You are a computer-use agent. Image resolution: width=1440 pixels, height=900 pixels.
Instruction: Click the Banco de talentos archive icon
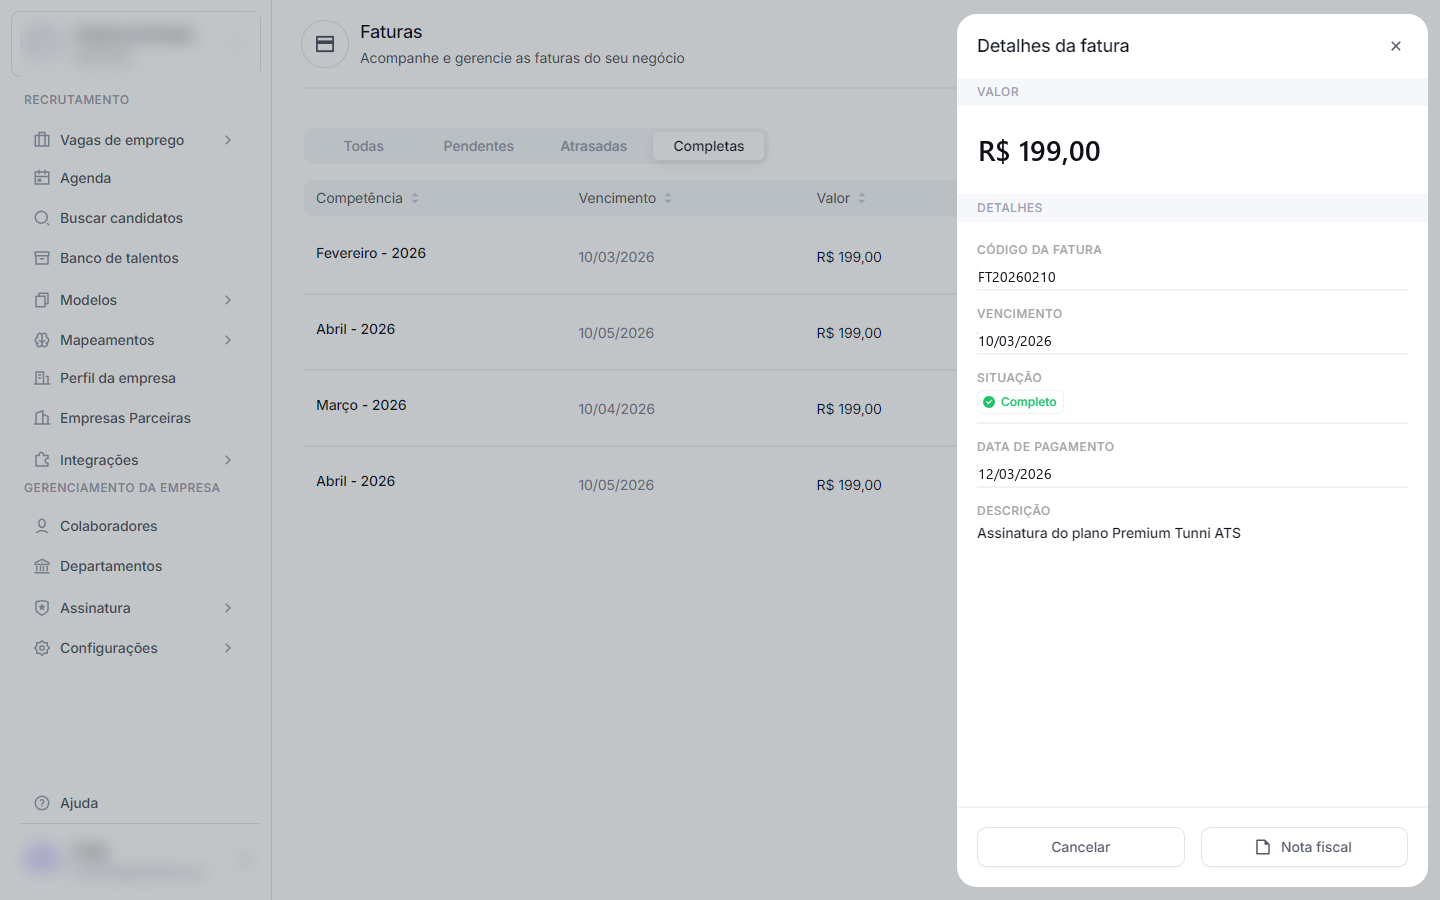pos(42,258)
